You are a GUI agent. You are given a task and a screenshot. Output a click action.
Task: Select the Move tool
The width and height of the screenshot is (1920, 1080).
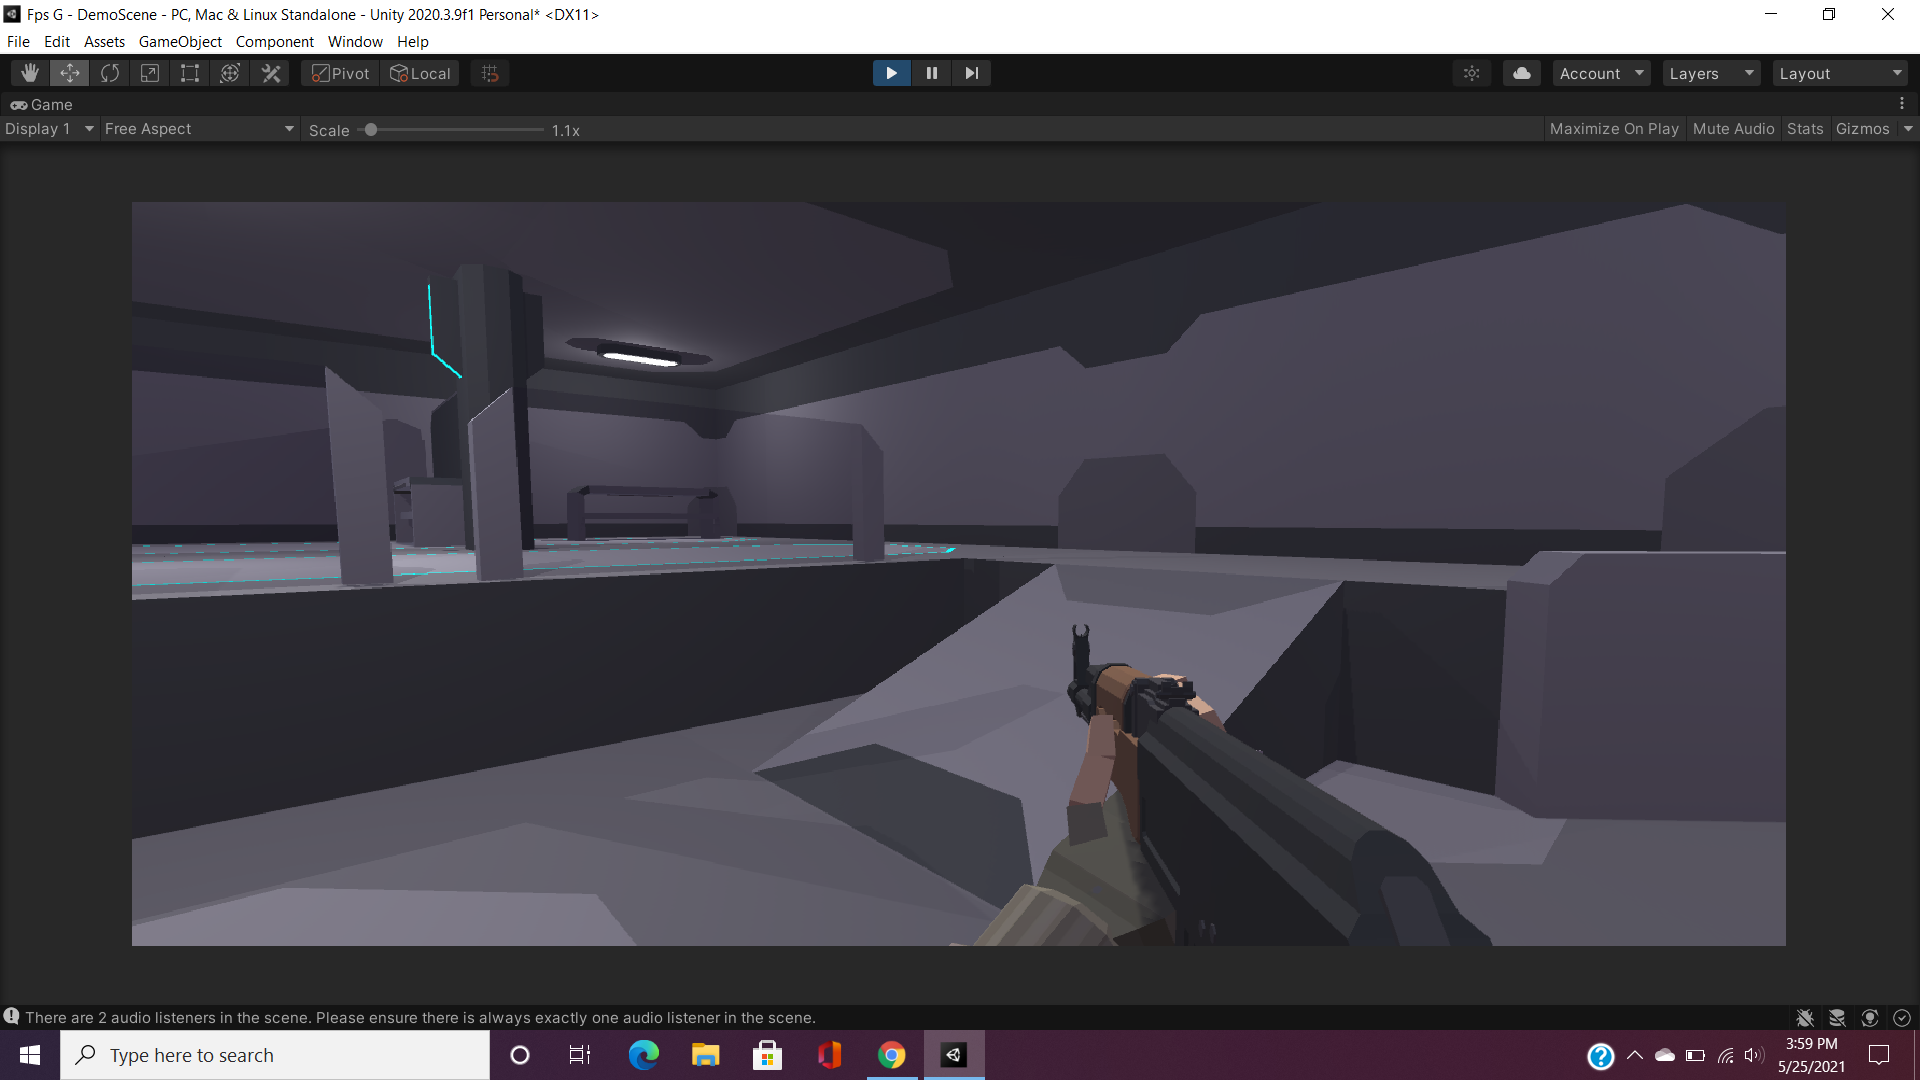pos(70,73)
